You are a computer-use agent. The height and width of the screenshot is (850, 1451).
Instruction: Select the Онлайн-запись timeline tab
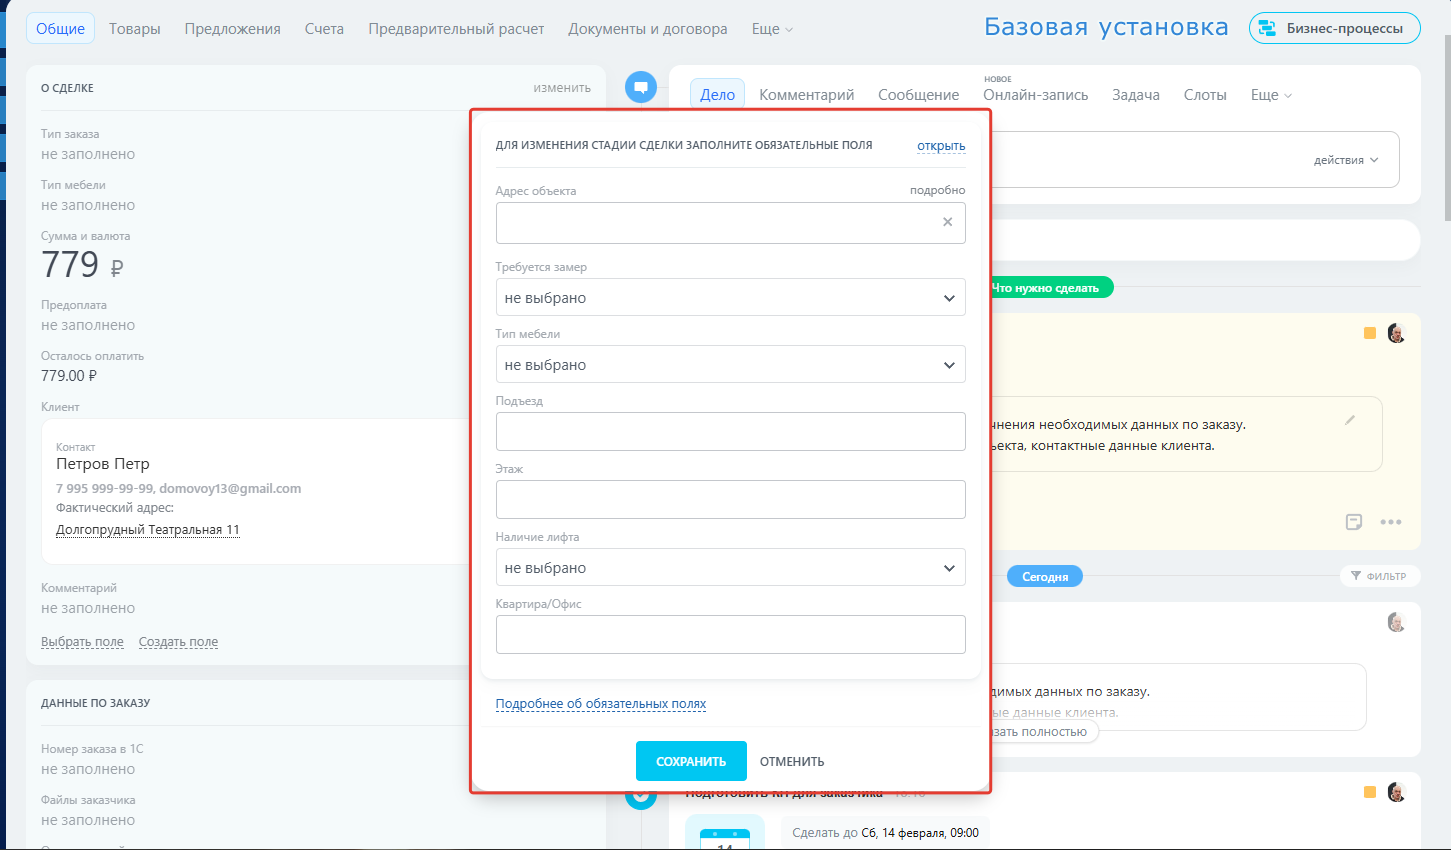pyautogui.click(x=1036, y=95)
